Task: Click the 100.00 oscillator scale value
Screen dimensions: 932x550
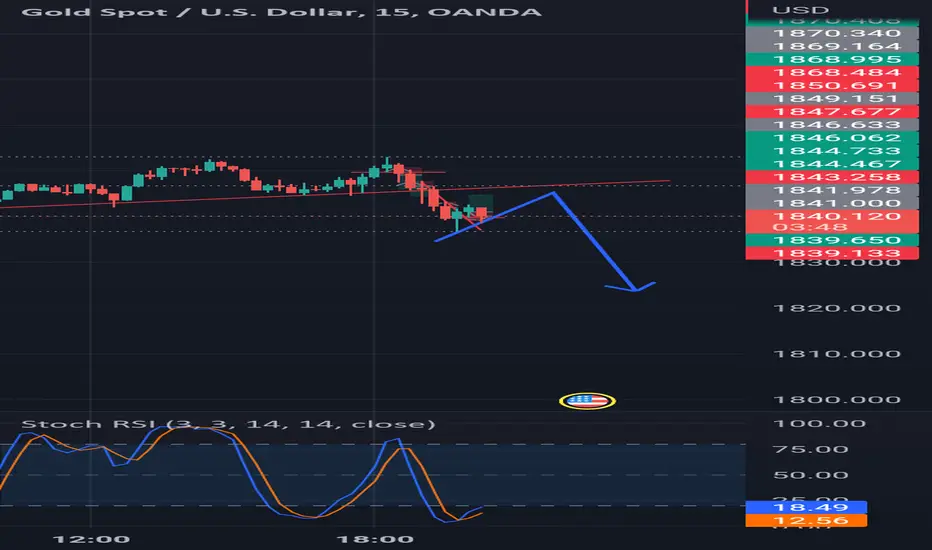Action: [x=819, y=424]
